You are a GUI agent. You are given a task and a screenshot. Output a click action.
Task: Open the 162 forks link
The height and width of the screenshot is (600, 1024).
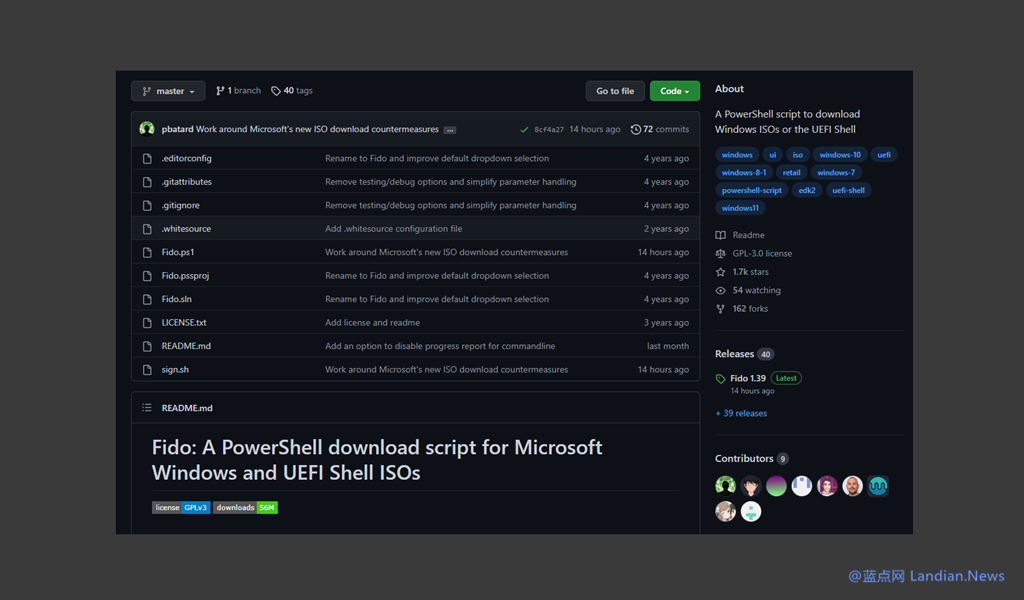click(x=750, y=309)
